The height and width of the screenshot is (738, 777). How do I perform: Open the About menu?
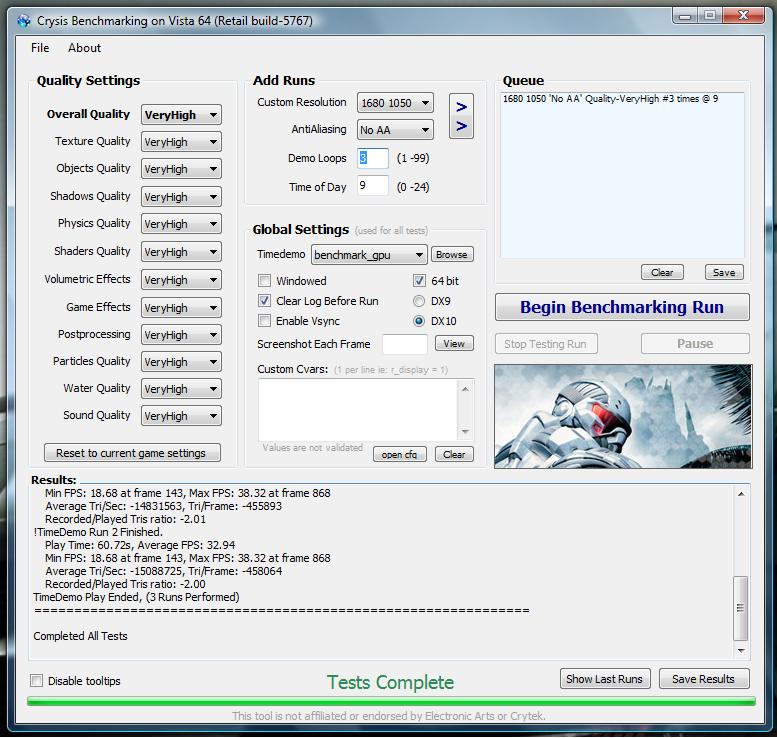pyautogui.click(x=84, y=48)
